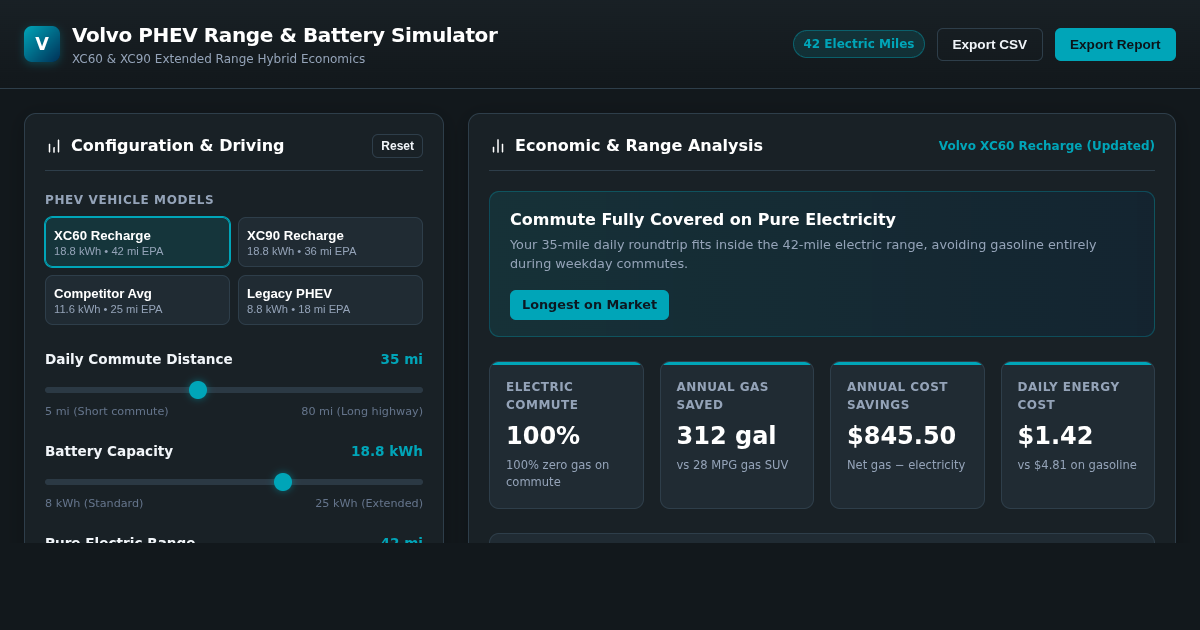Click the 42 Electric Miles badge

(x=858, y=44)
